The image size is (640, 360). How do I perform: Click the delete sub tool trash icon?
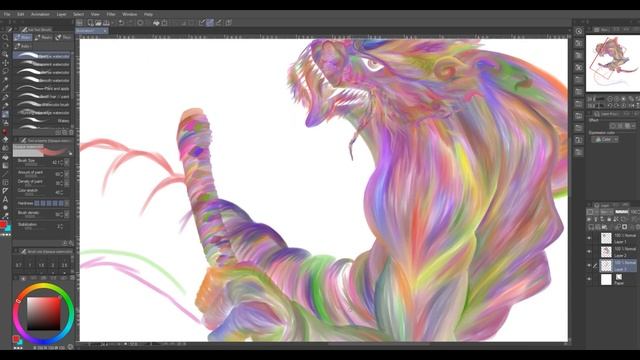71,132
